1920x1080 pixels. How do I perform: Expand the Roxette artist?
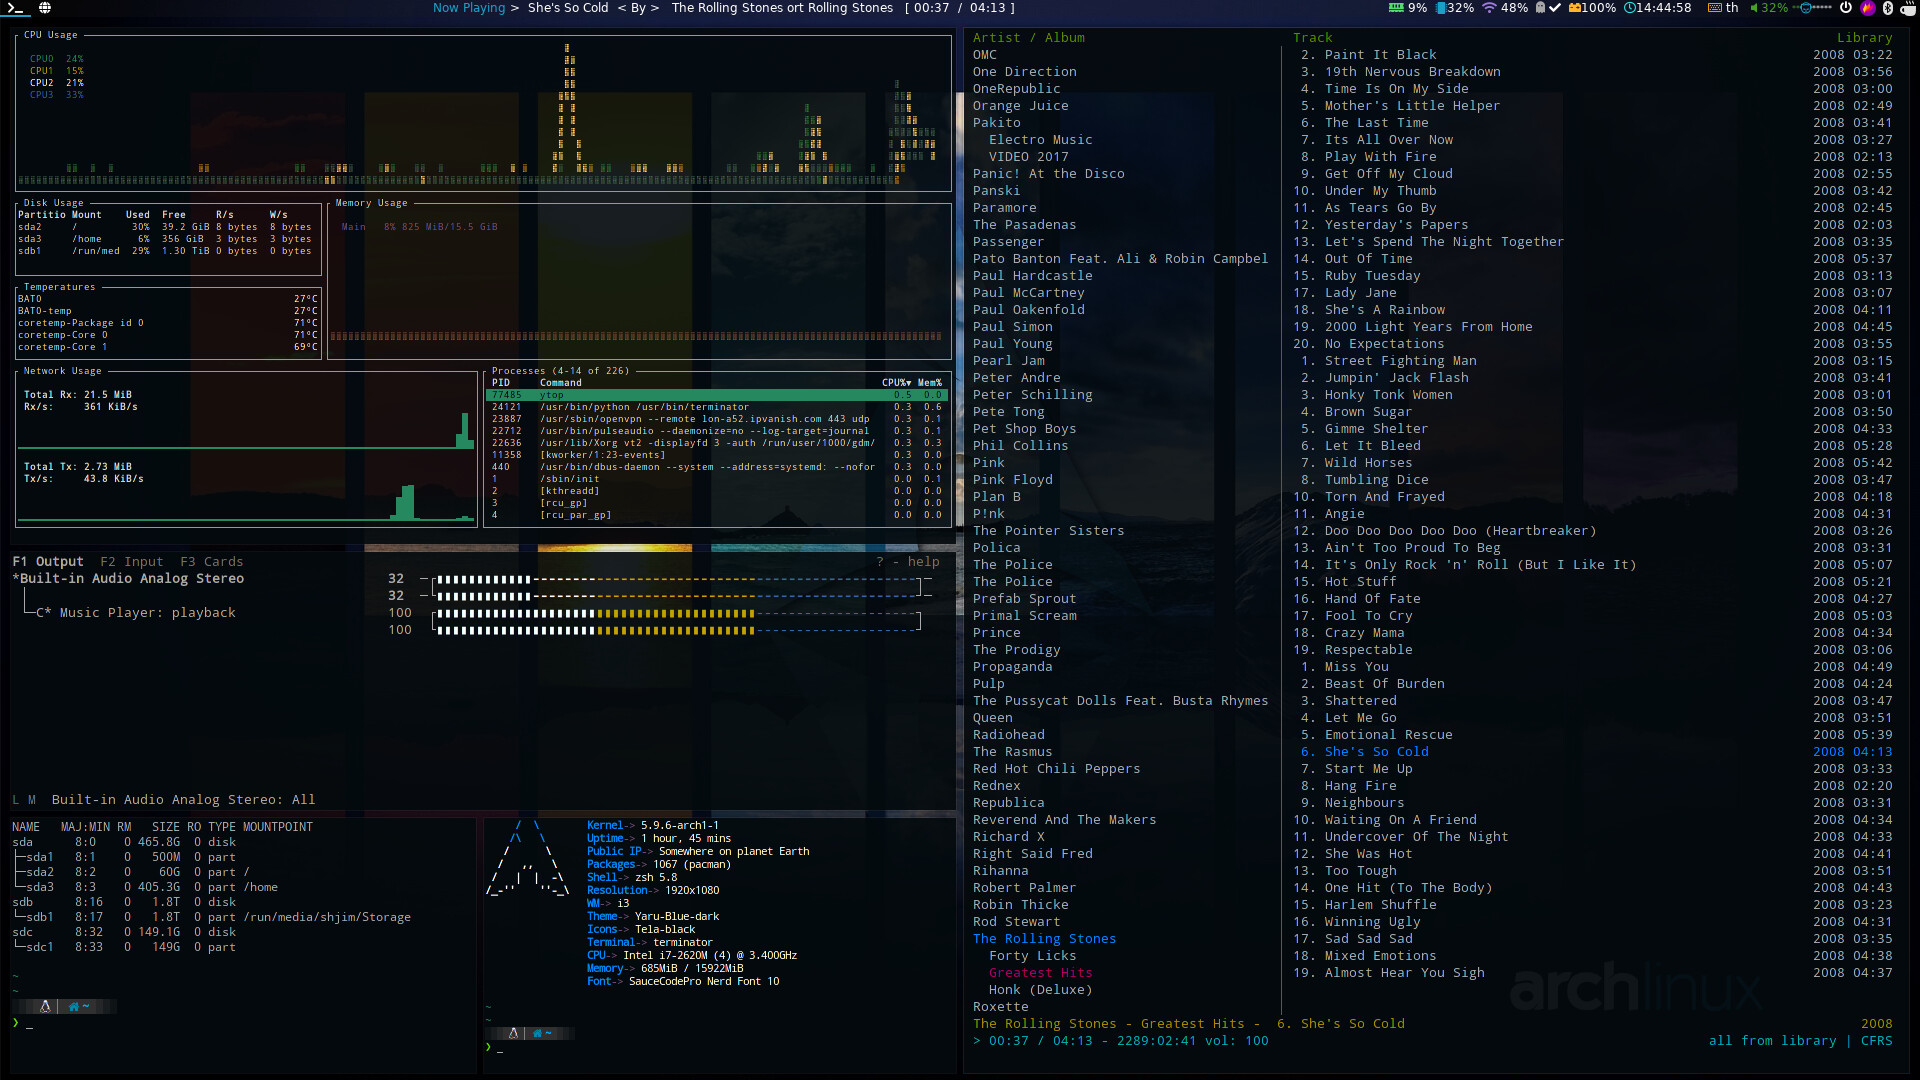[1001, 1007]
